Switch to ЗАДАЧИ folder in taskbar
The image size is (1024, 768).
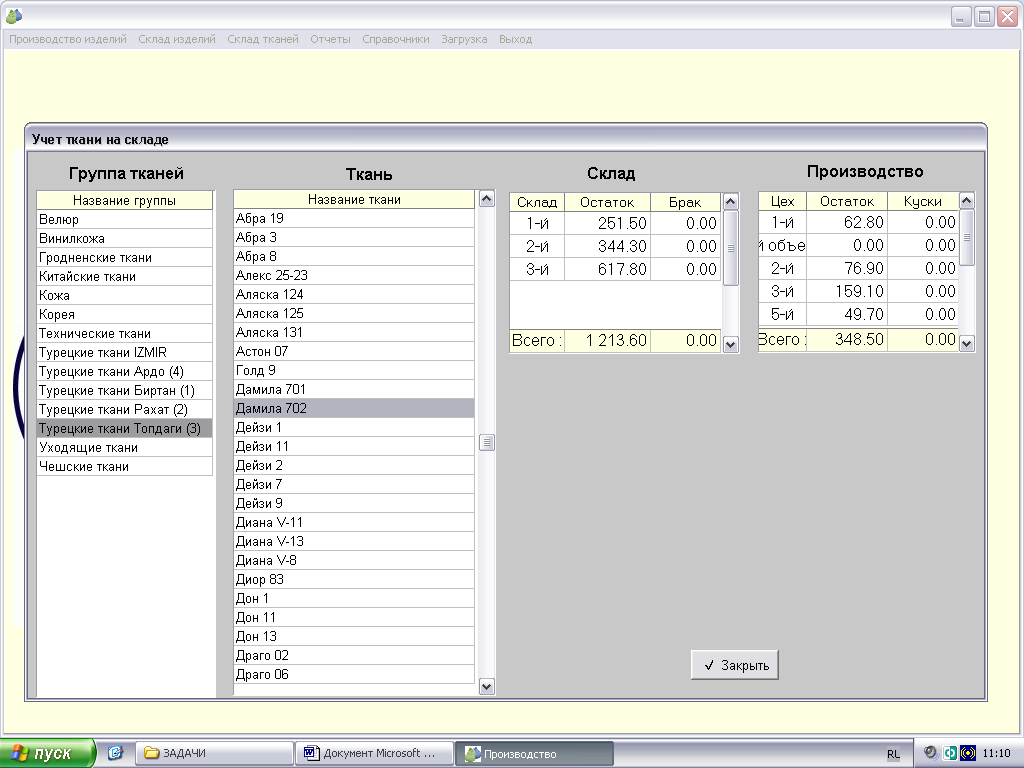click(214, 753)
